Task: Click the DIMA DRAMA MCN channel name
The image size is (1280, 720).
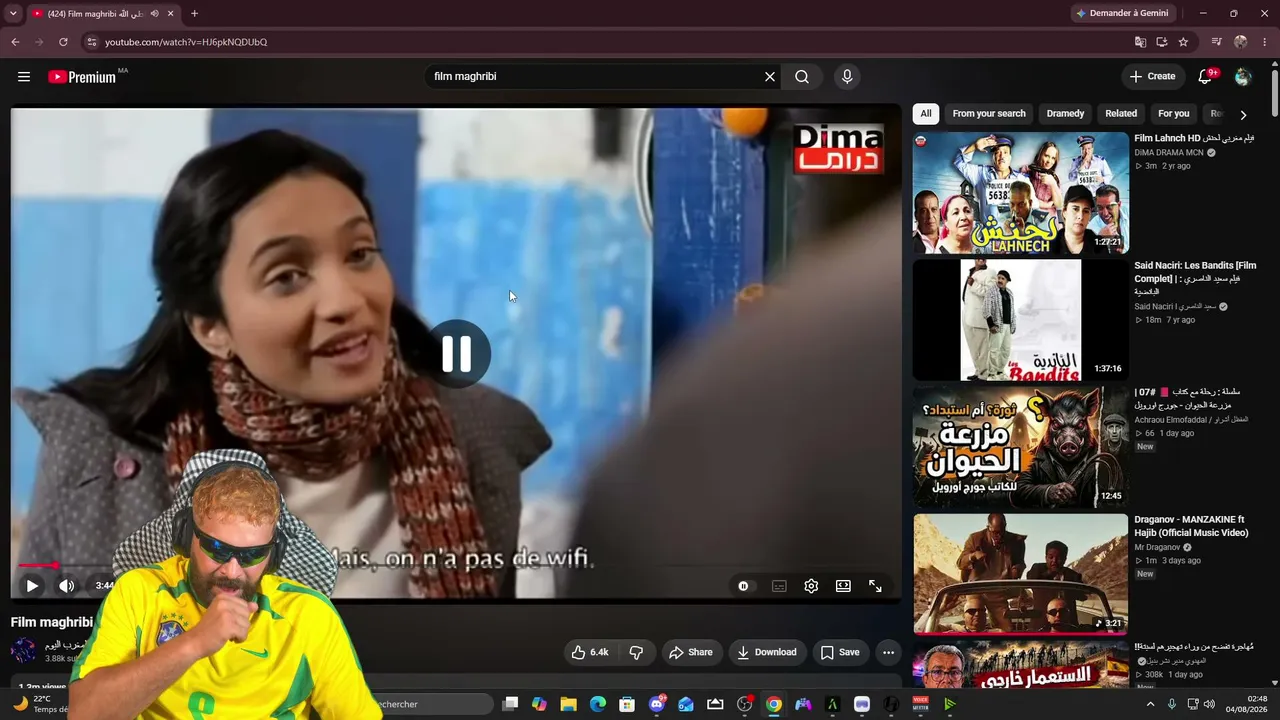Action: [x=1169, y=153]
